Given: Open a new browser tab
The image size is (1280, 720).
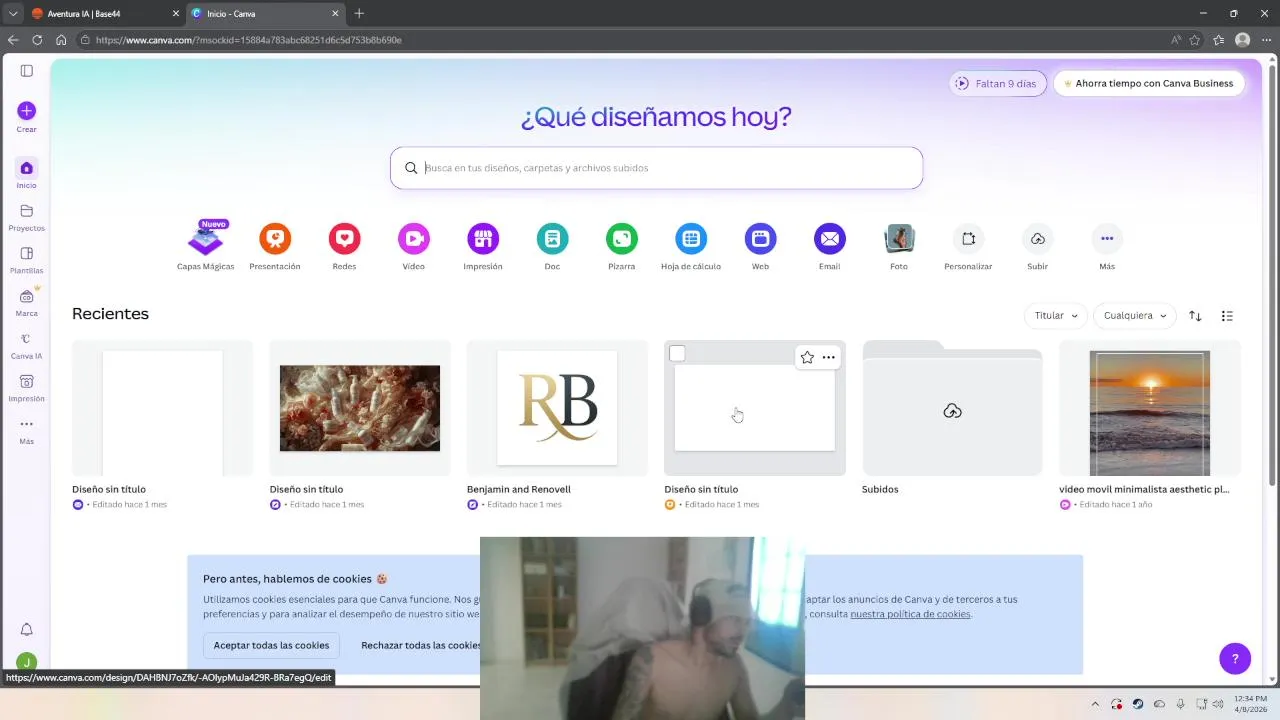Looking at the screenshot, I should [359, 13].
